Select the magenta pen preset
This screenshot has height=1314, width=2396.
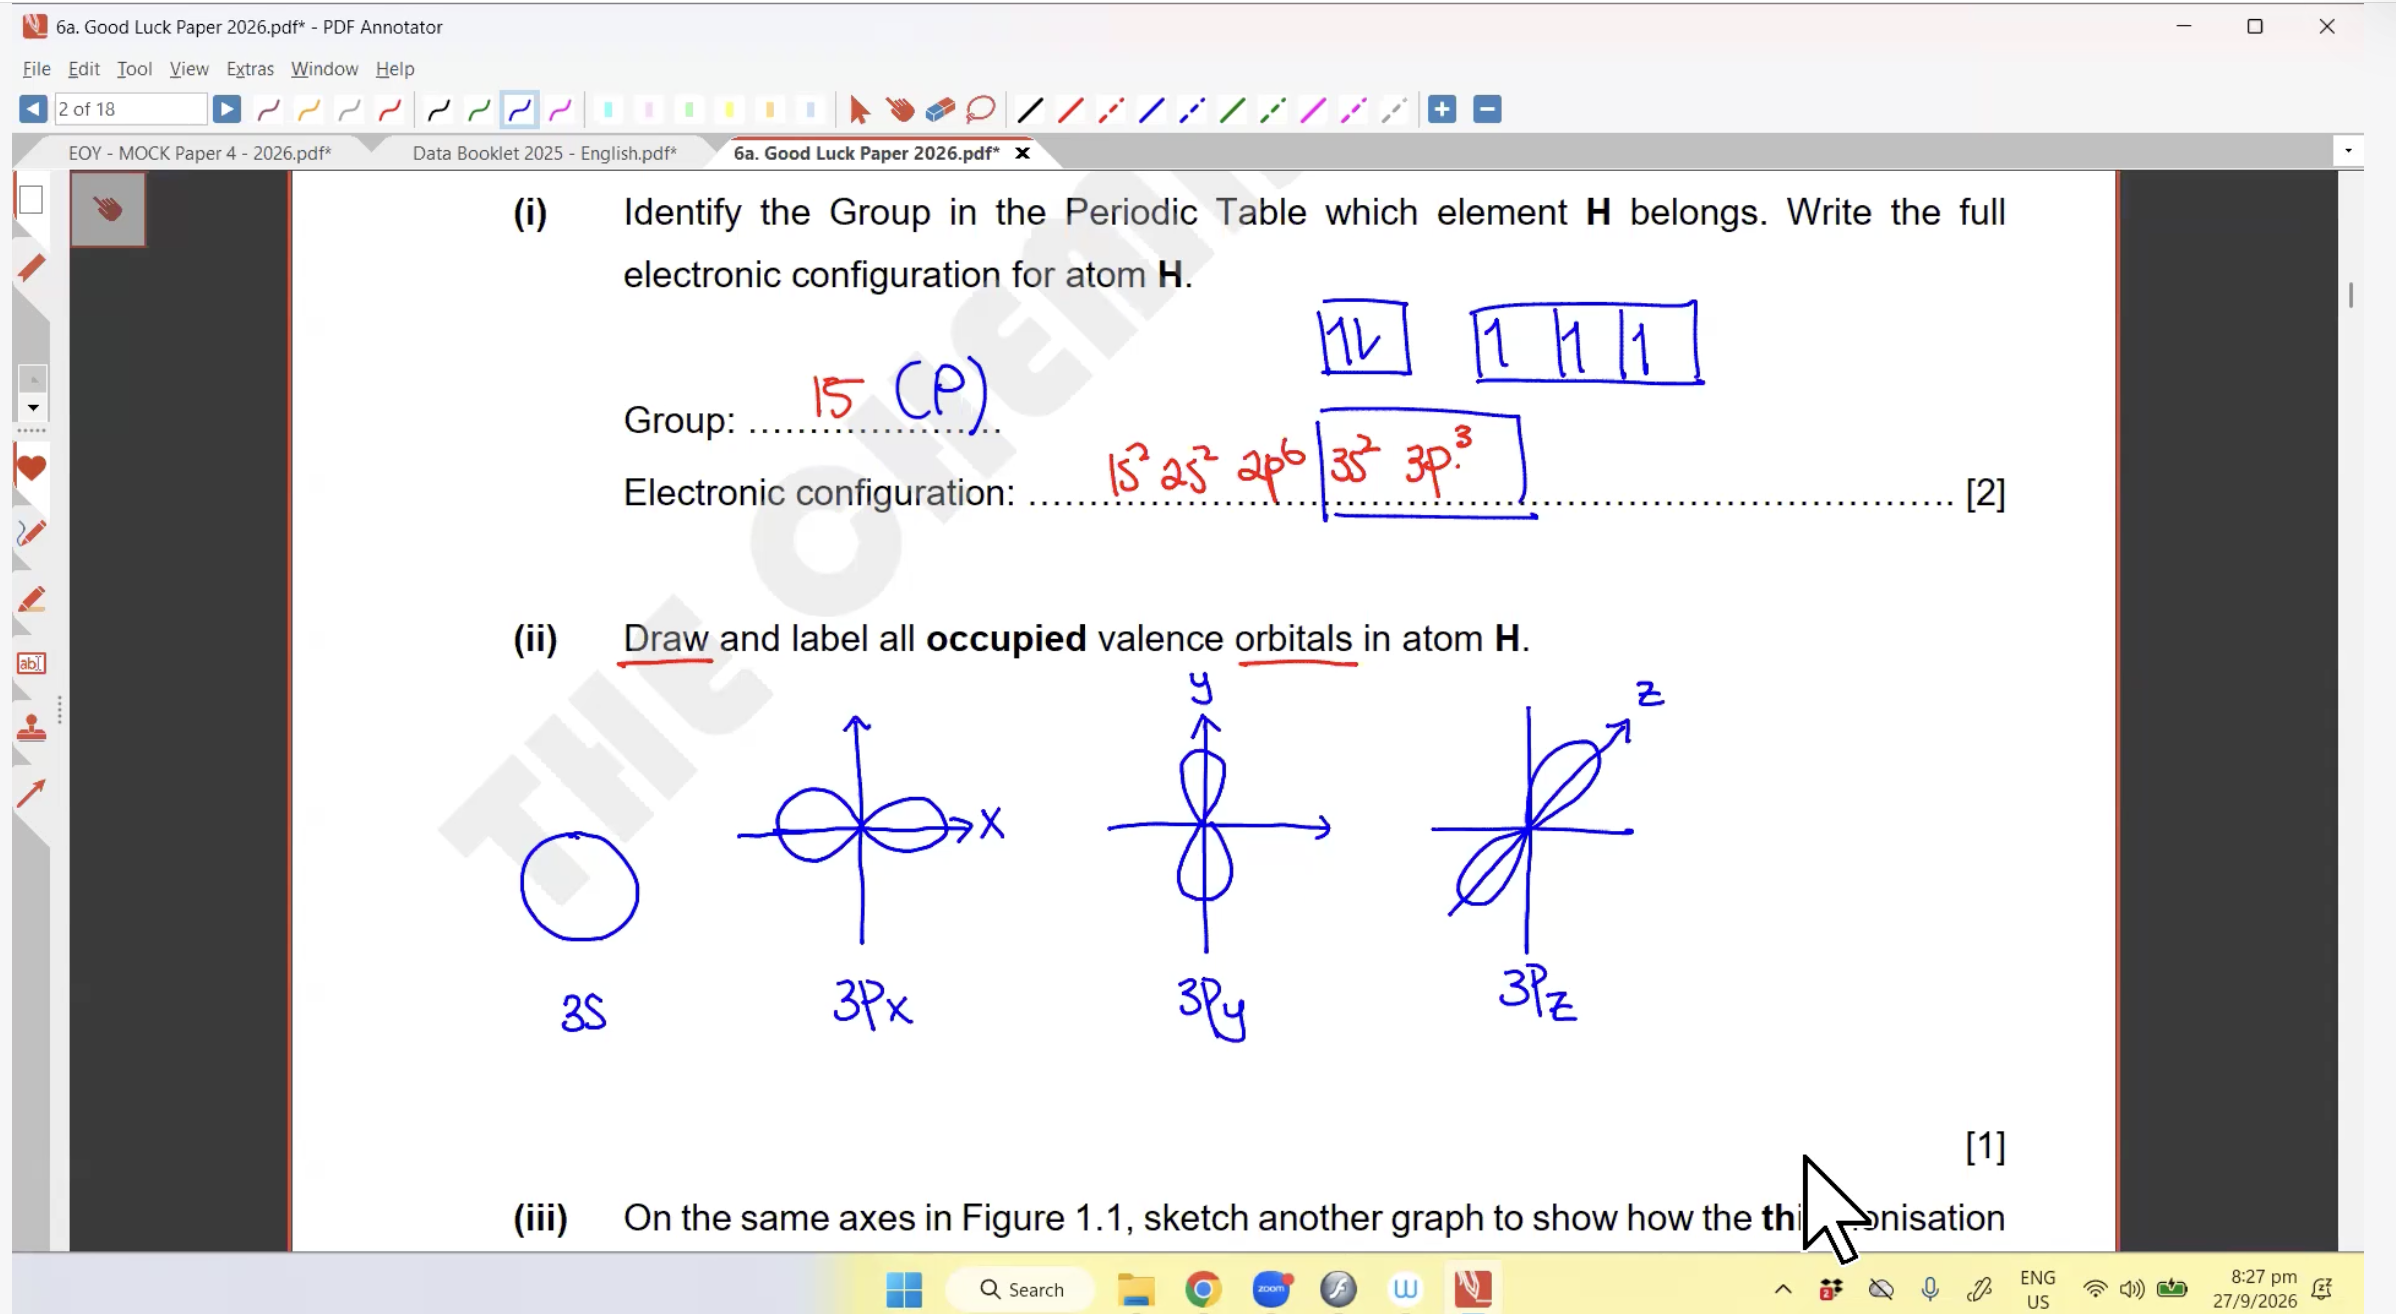pyautogui.click(x=560, y=109)
